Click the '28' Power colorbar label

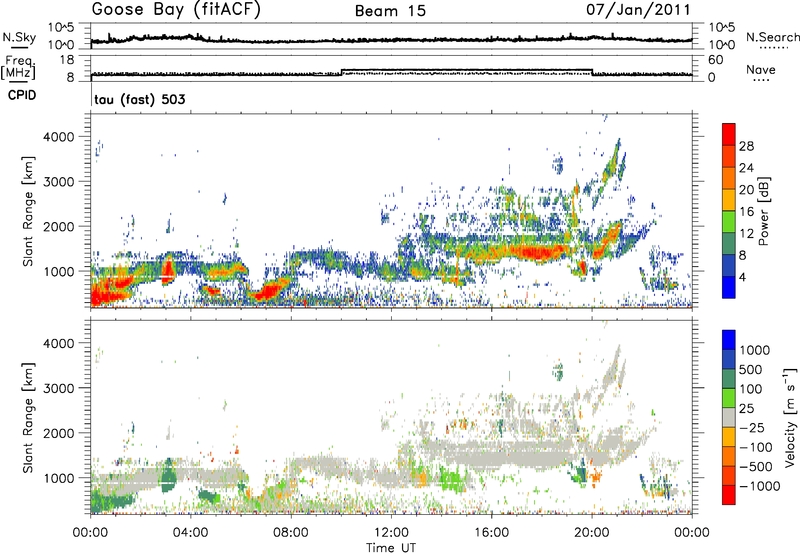[746, 146]
